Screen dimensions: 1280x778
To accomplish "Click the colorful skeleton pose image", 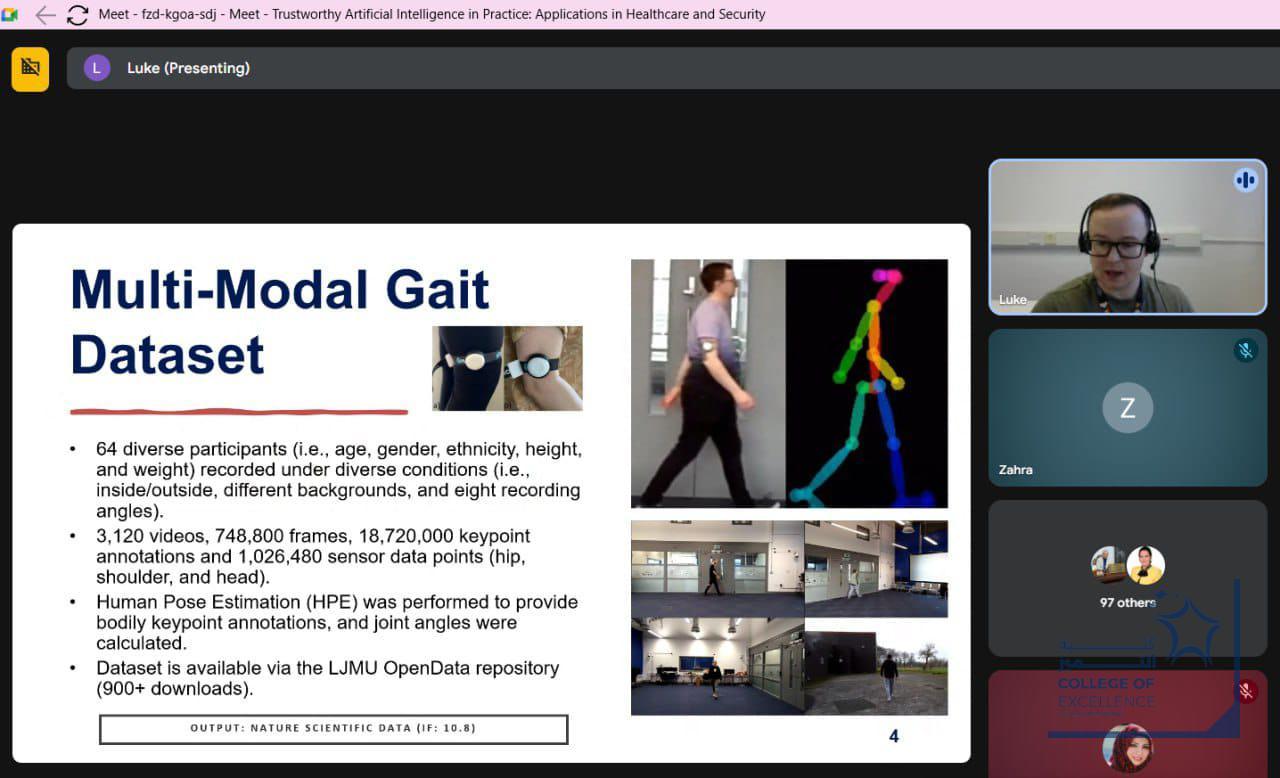I will [x=866, y=383].
